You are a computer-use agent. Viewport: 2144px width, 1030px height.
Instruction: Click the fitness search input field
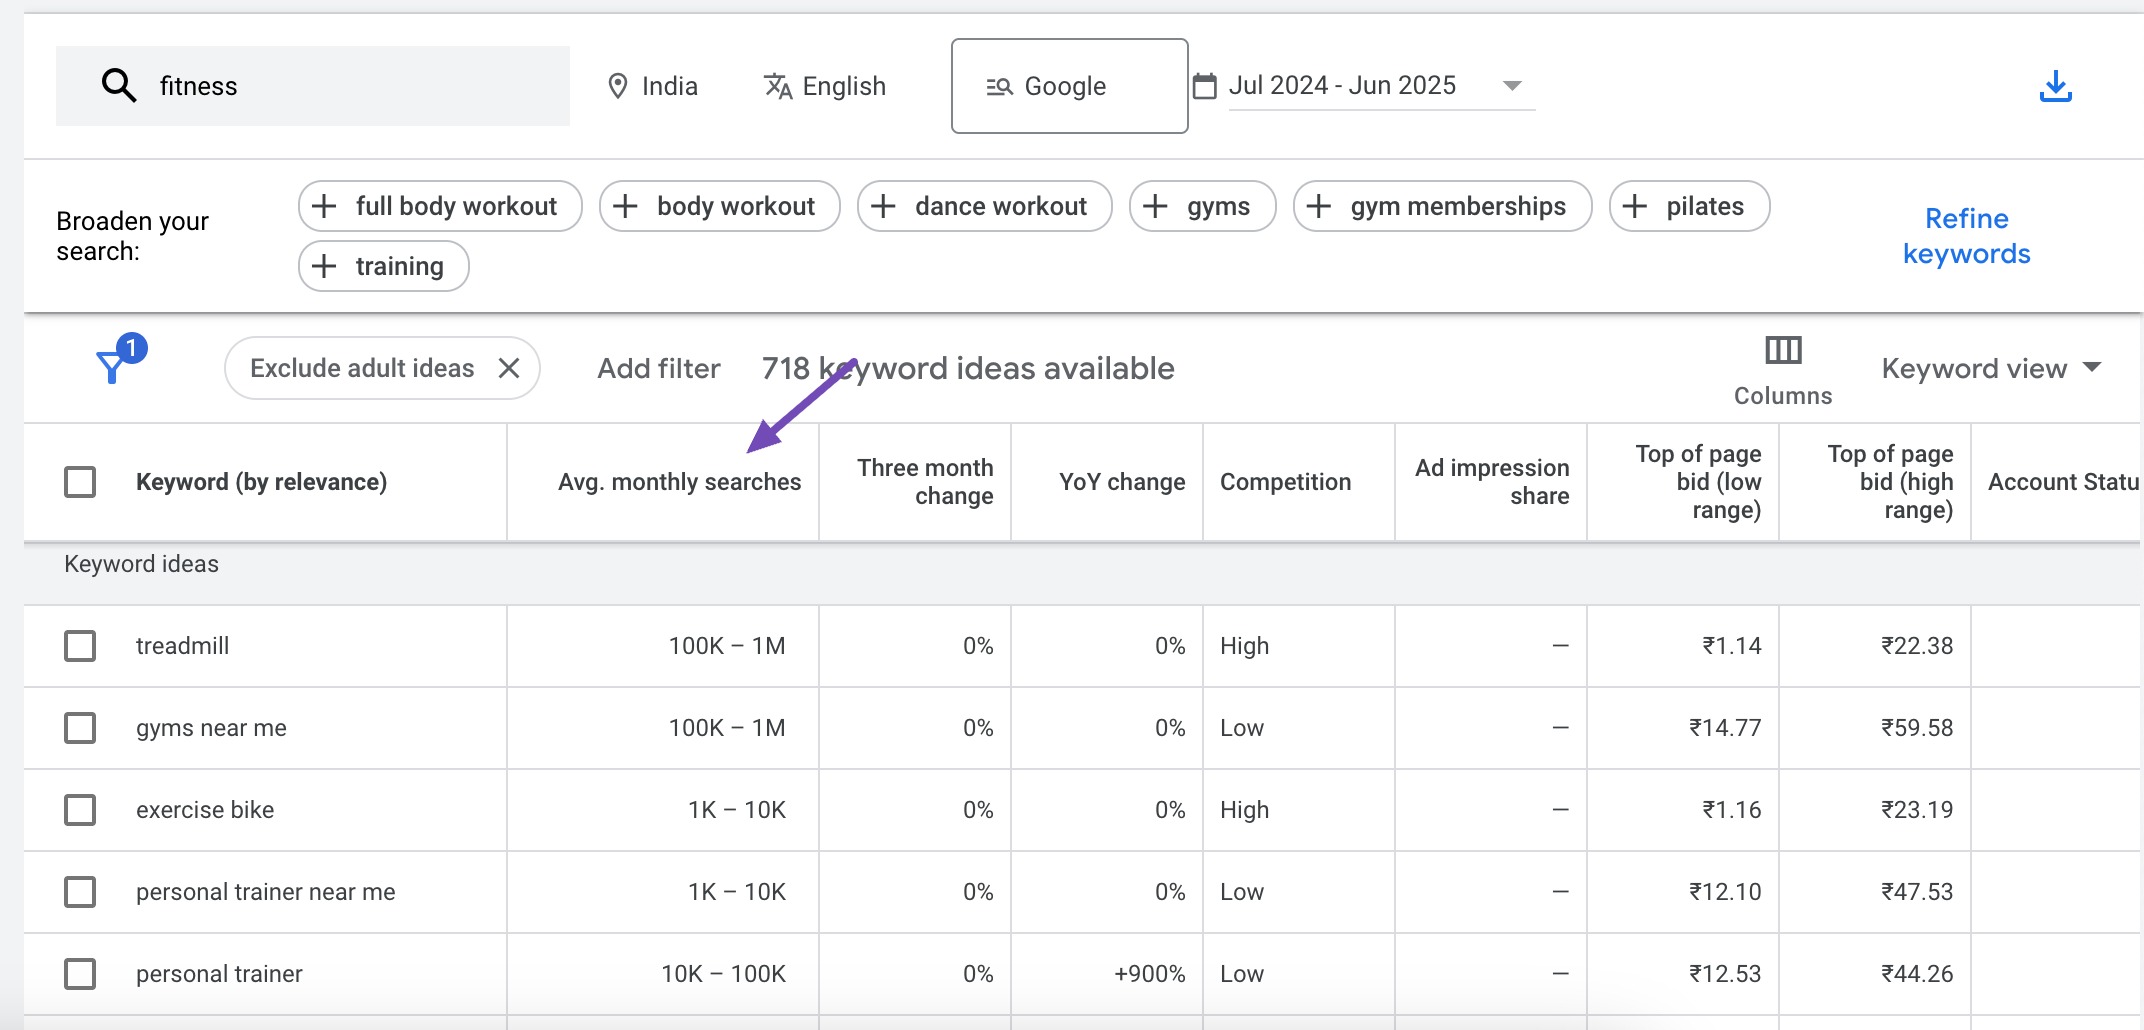pos(313,86)
